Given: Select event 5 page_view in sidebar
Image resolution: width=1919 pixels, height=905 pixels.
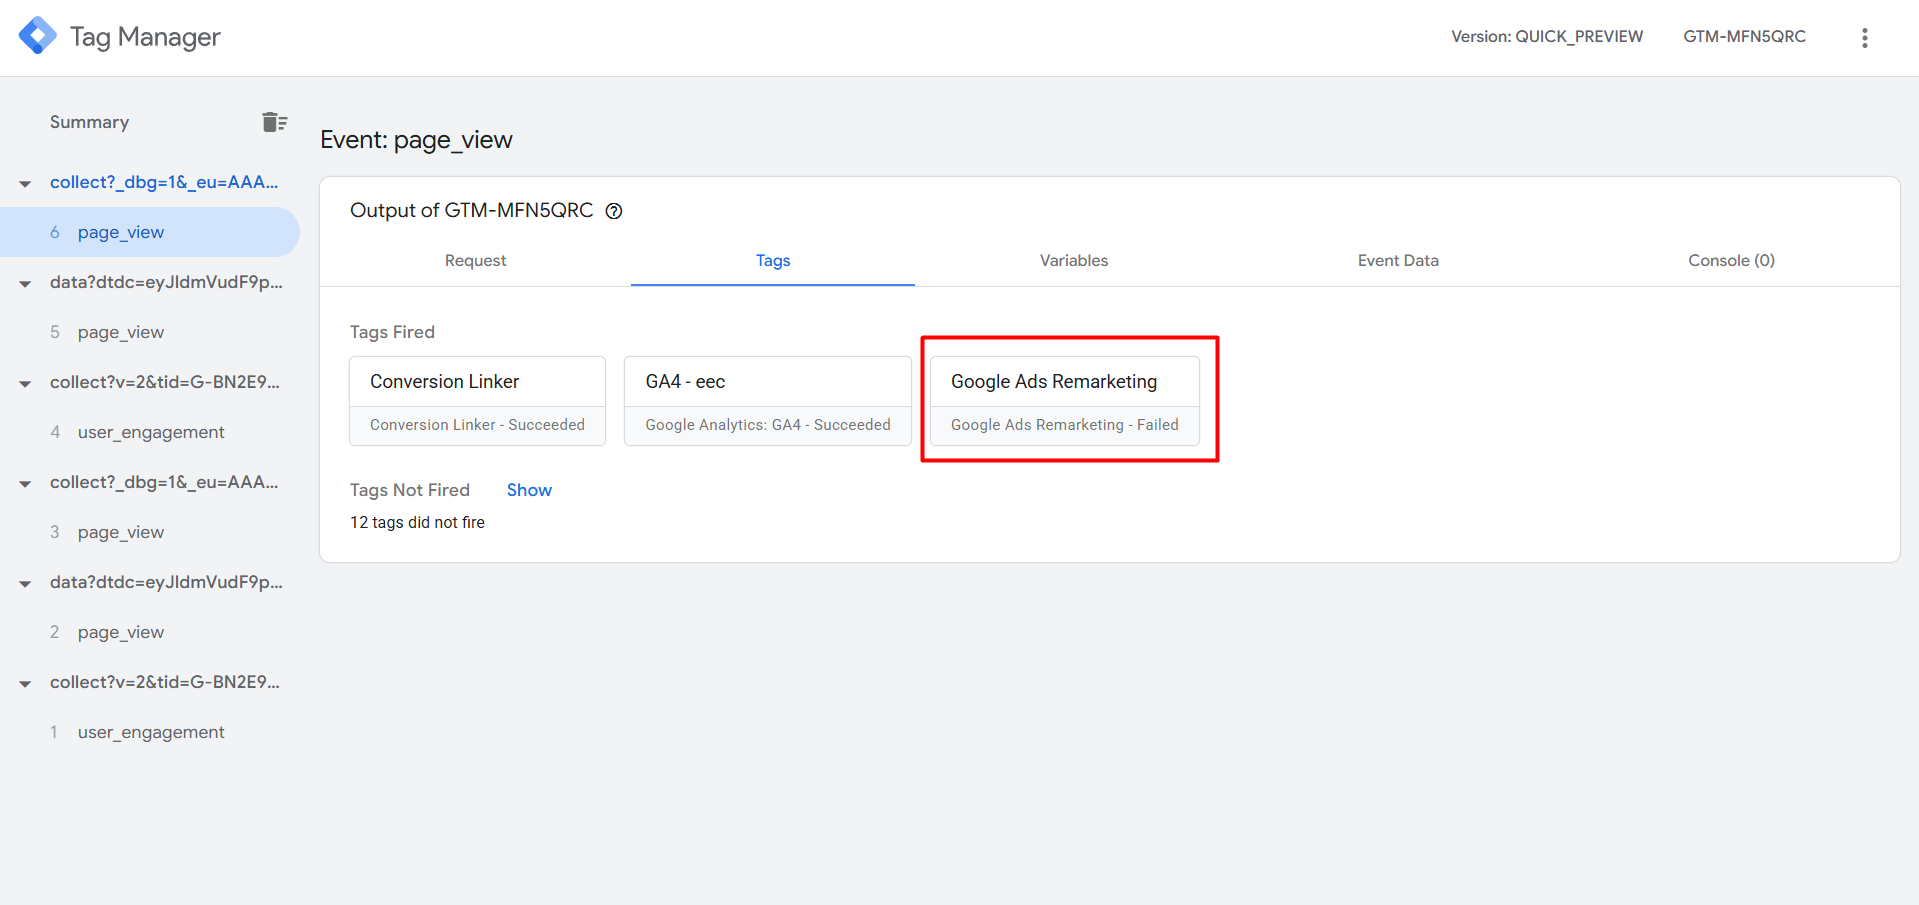Looking at the screenshot, I should pos(121,332).
